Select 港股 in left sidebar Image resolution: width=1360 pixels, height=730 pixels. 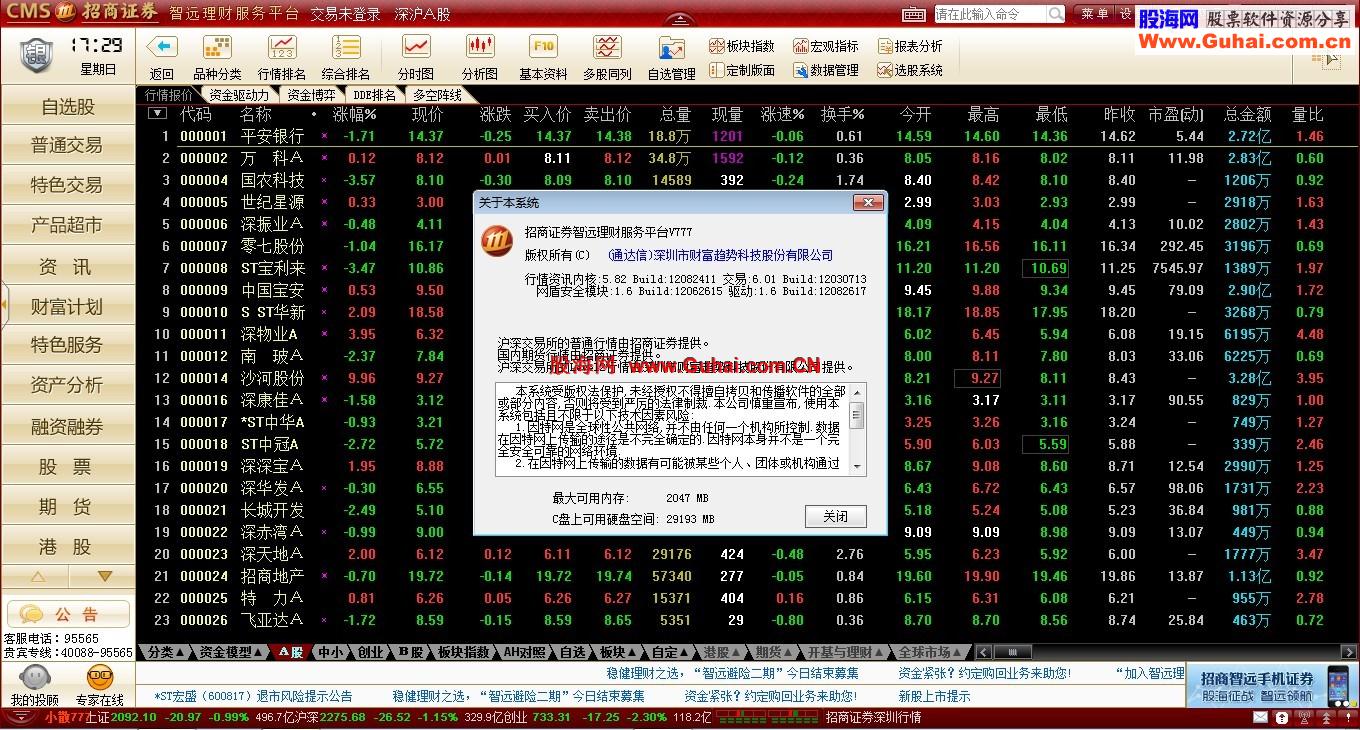pyautogui.click(x=67, y=547)
